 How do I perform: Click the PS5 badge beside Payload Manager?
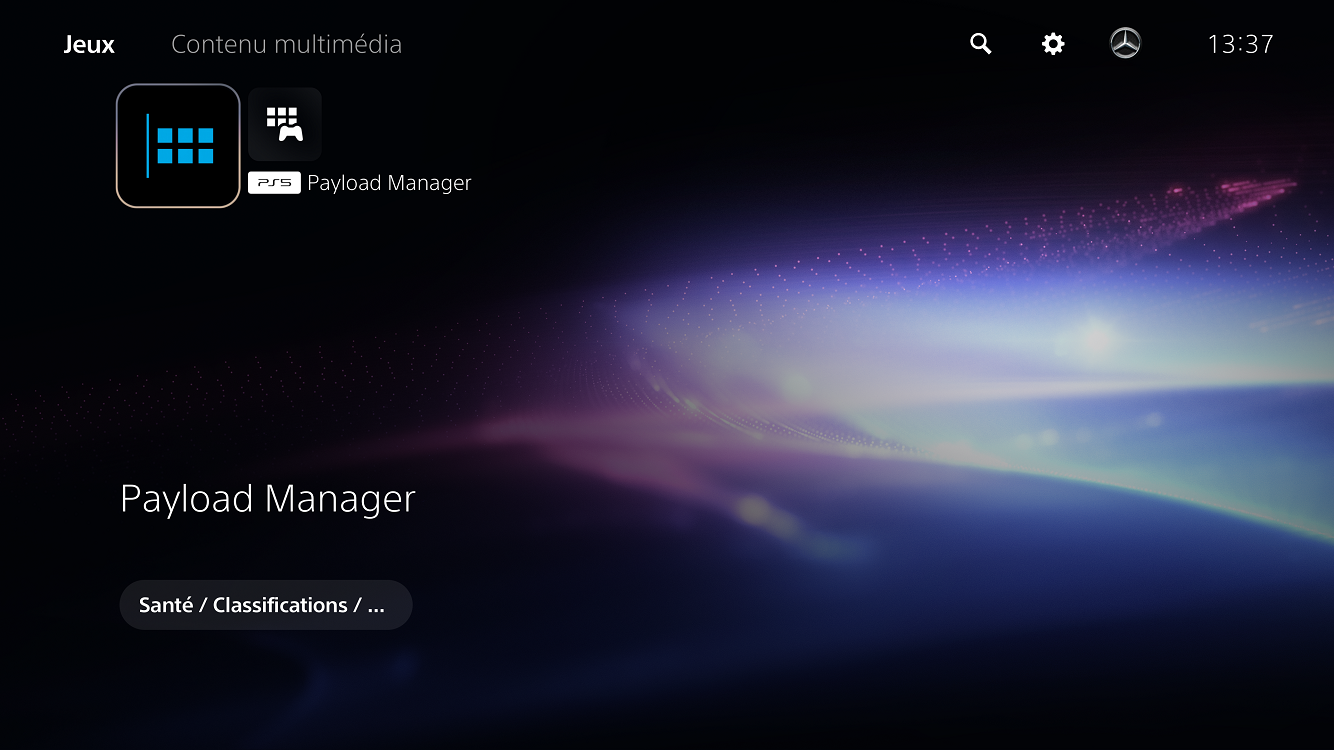(274, 183)
